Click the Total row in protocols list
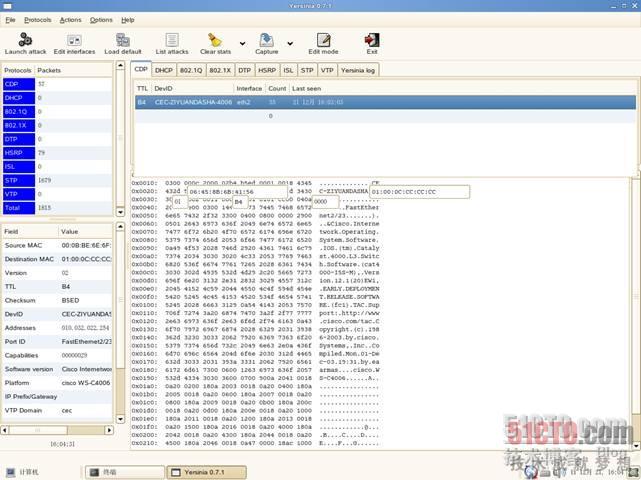This screenshot has width=641, height=480. coord(57,208)
